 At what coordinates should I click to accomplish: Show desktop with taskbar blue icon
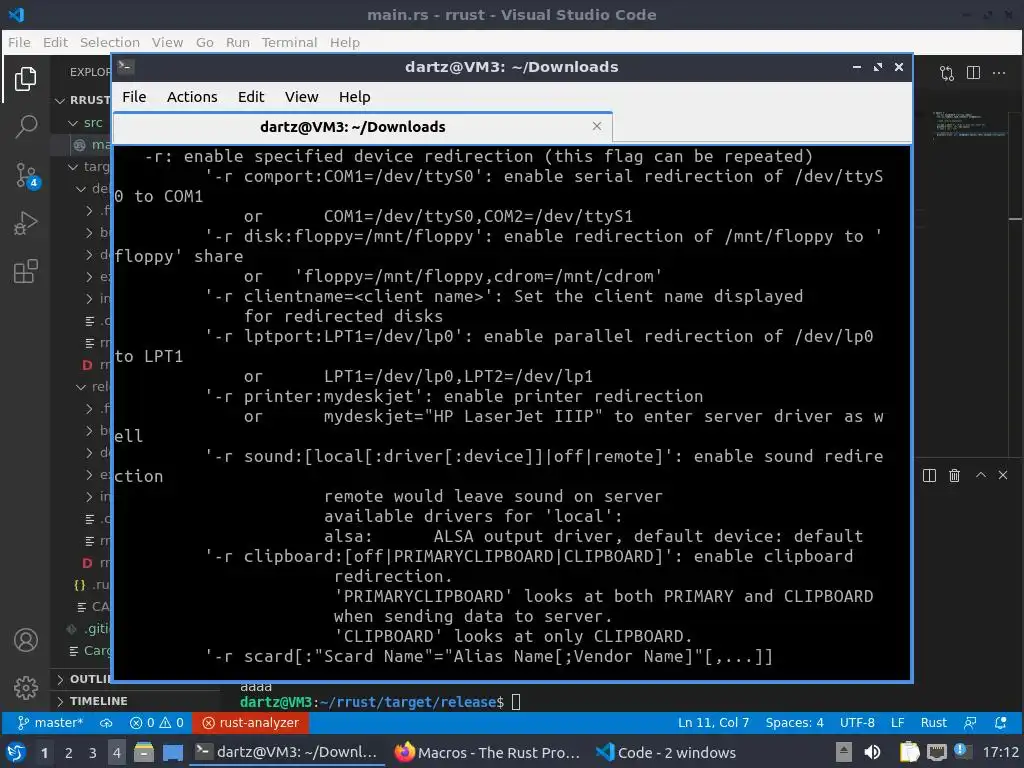(173, 752)
